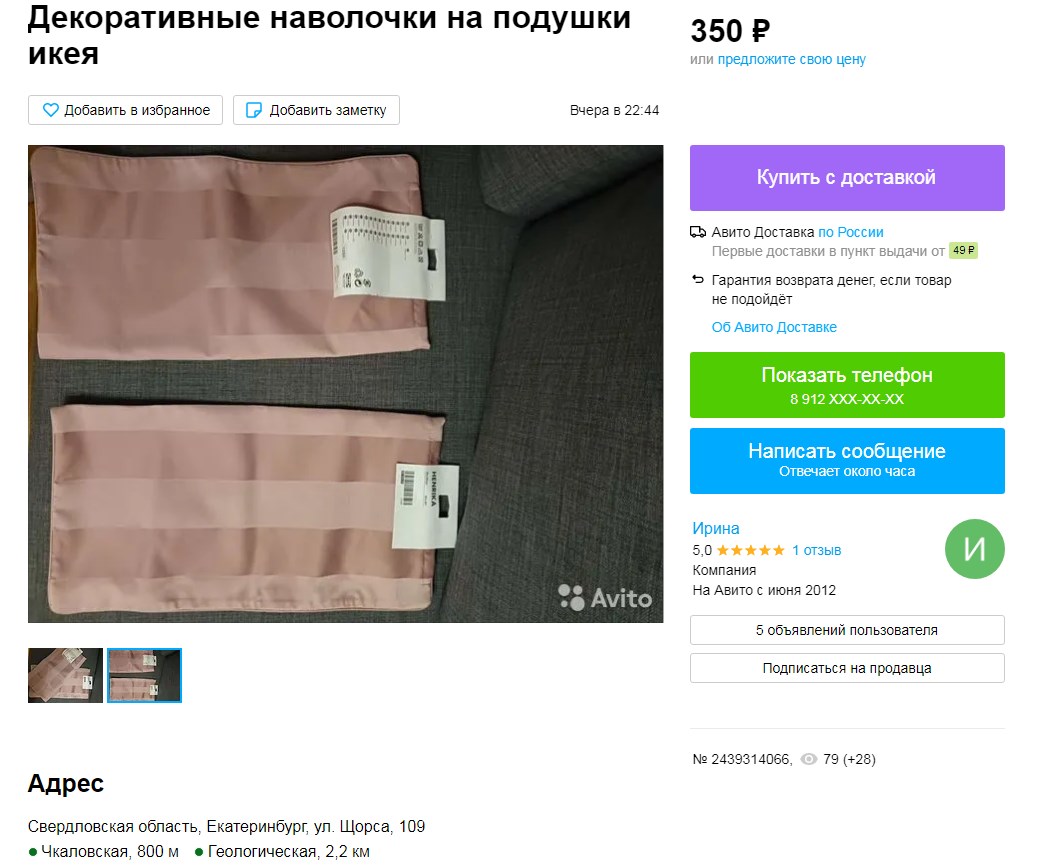Image resolution: width=1063 pixels, height=867 pixels.
Task: Click the delivery truck icon near Авито Доставка
Action: 698,232
